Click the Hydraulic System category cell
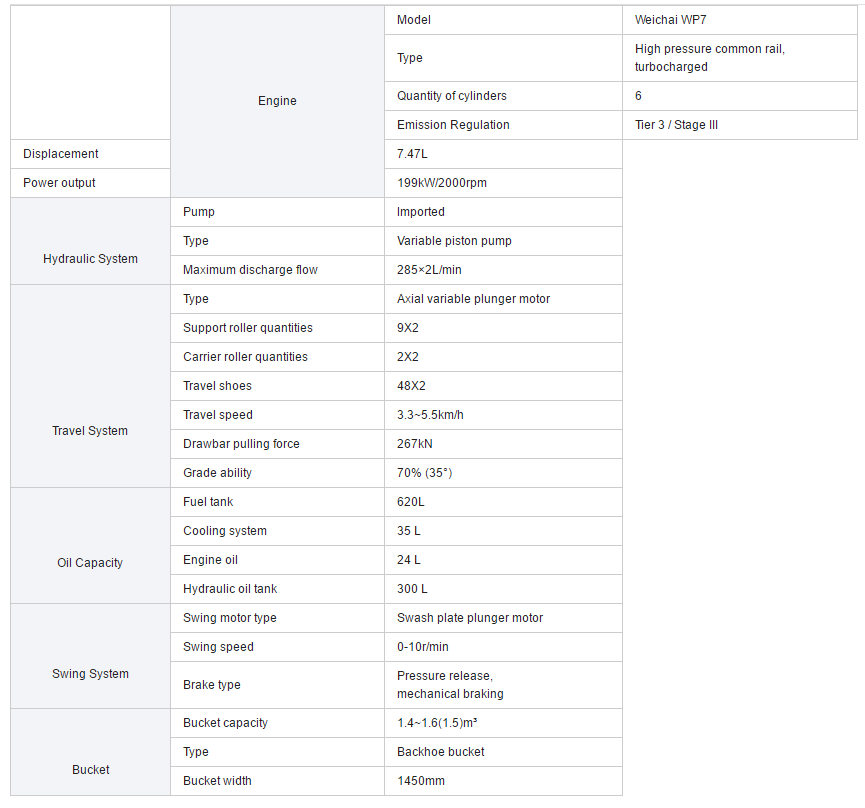This screenshot has width=865, height=808. (x=90, y=259)
